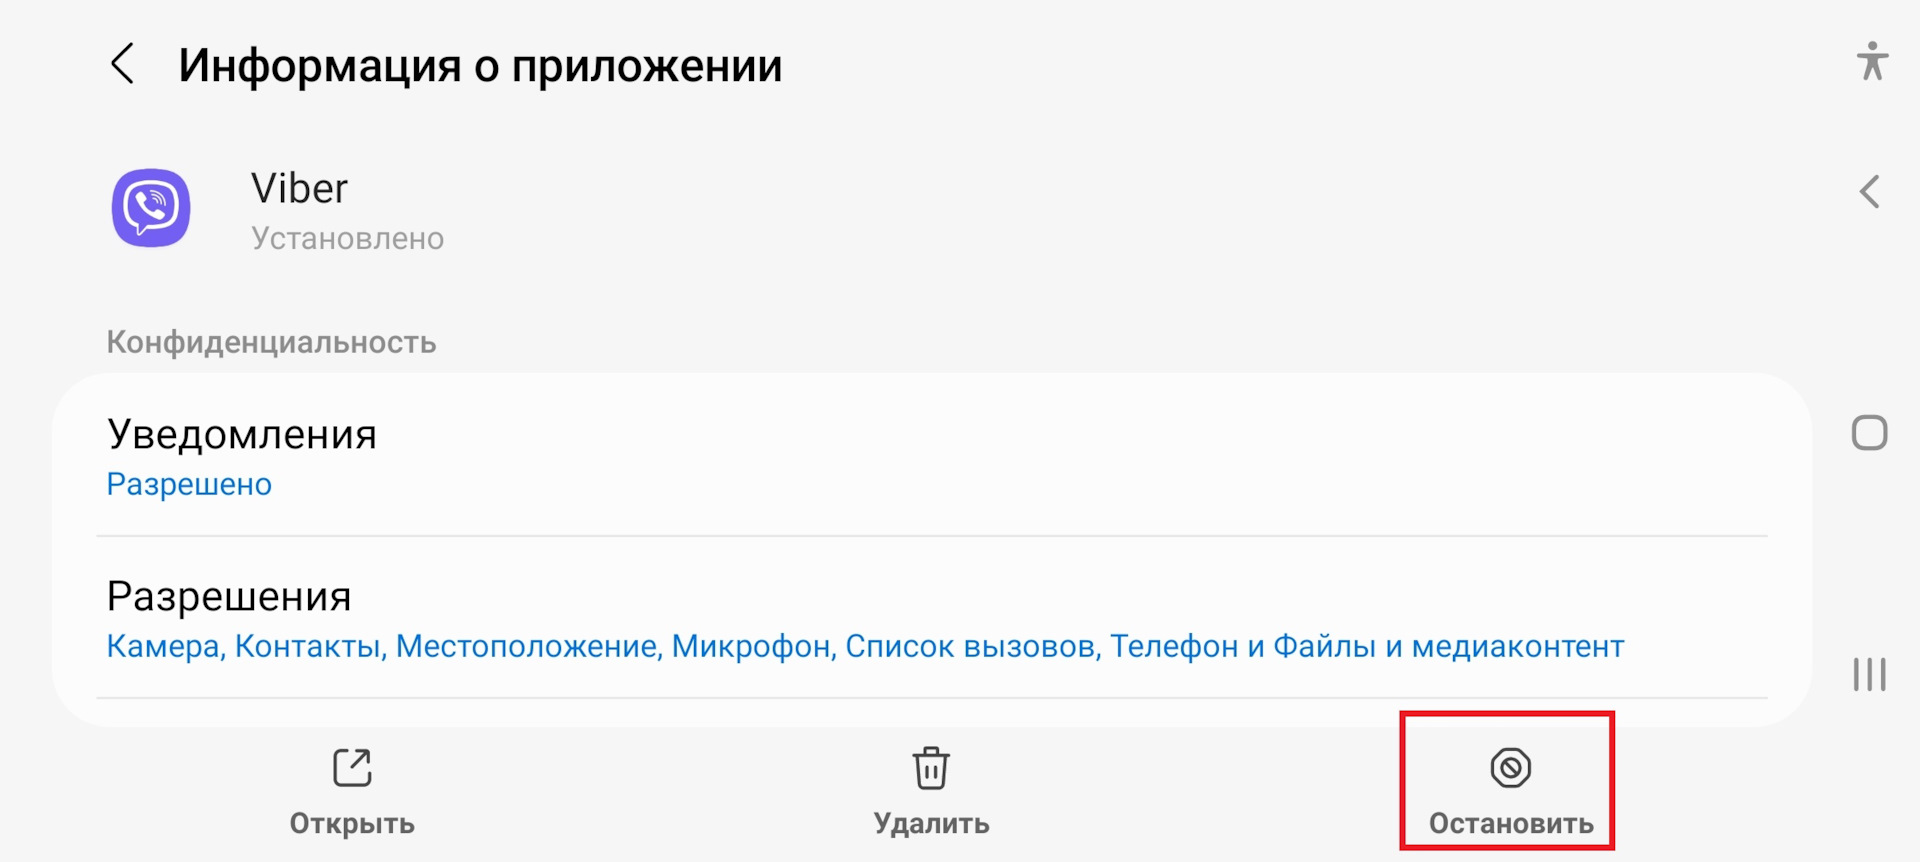Tap the Микрофон permission link
The height and width of the screenshot is (862, 1920).
pyautogui.click(x=750, y=647)
